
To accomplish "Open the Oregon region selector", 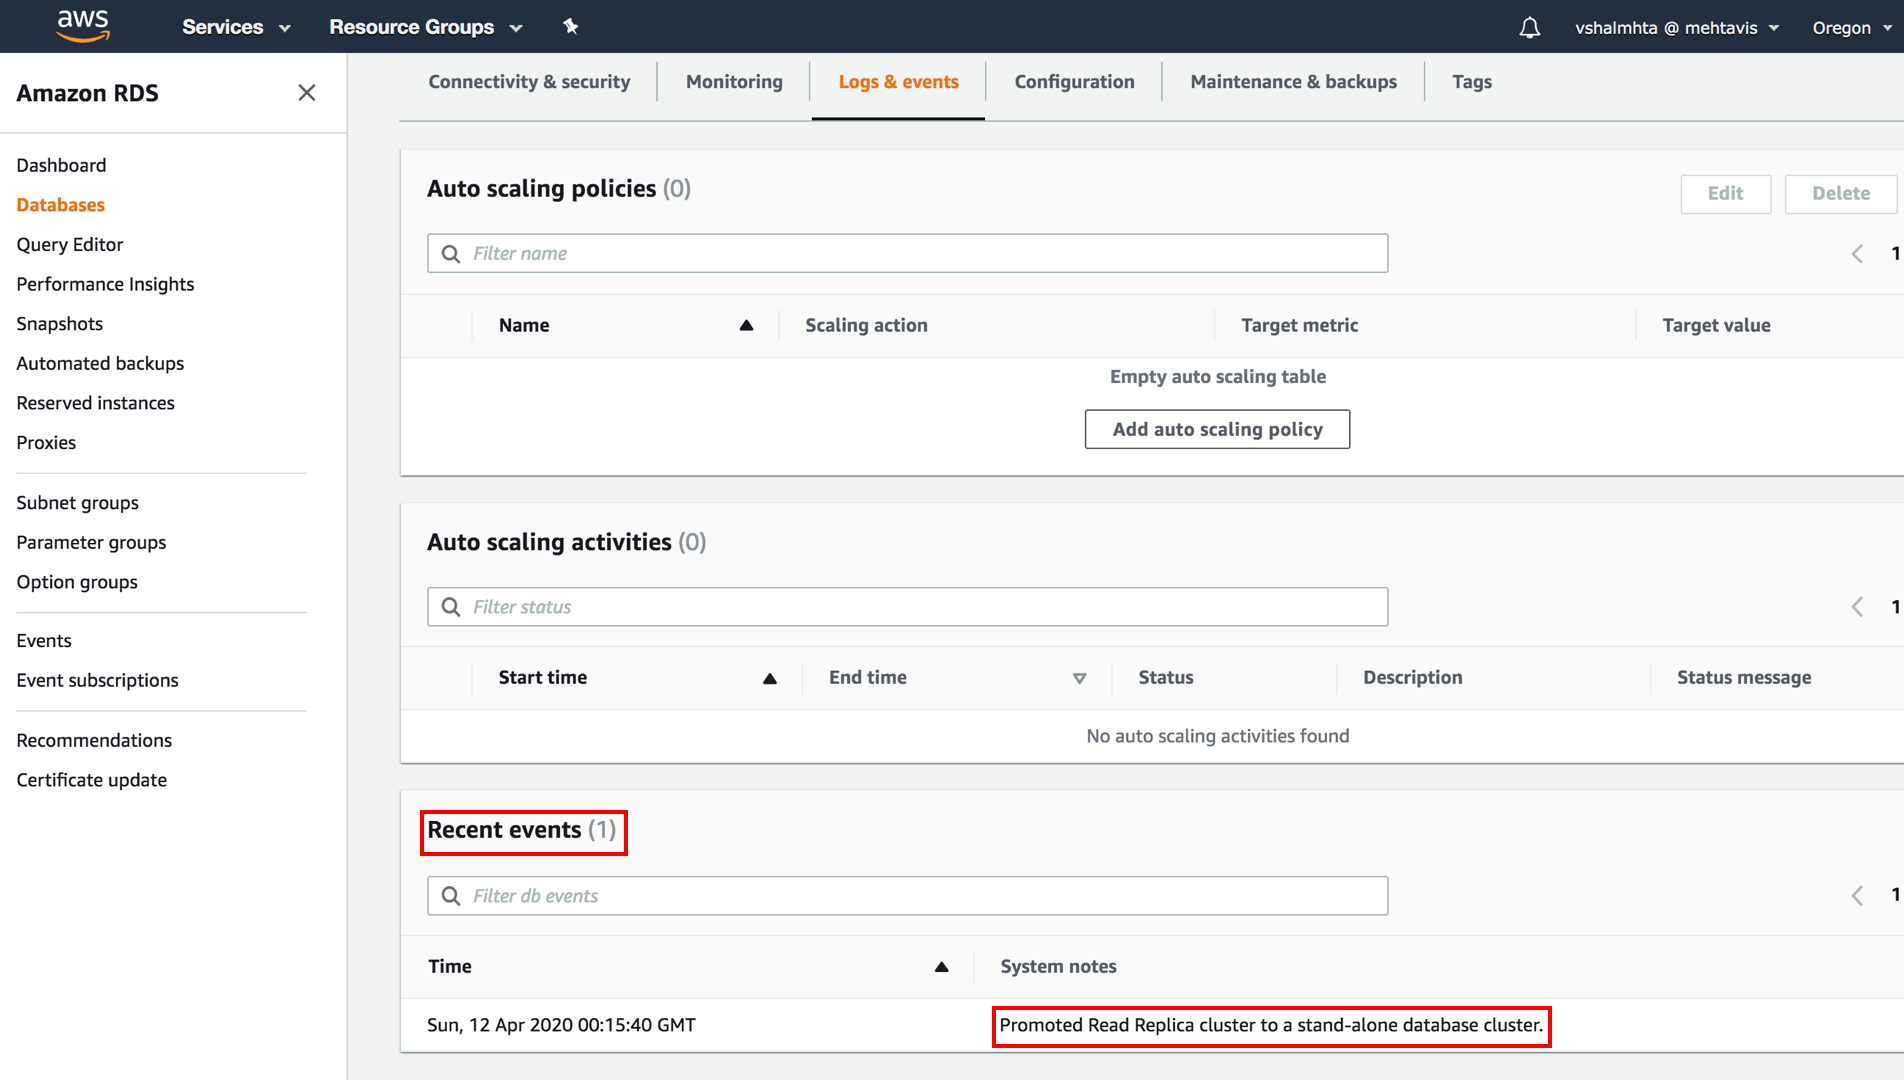I will click(x=1852, y=27).
